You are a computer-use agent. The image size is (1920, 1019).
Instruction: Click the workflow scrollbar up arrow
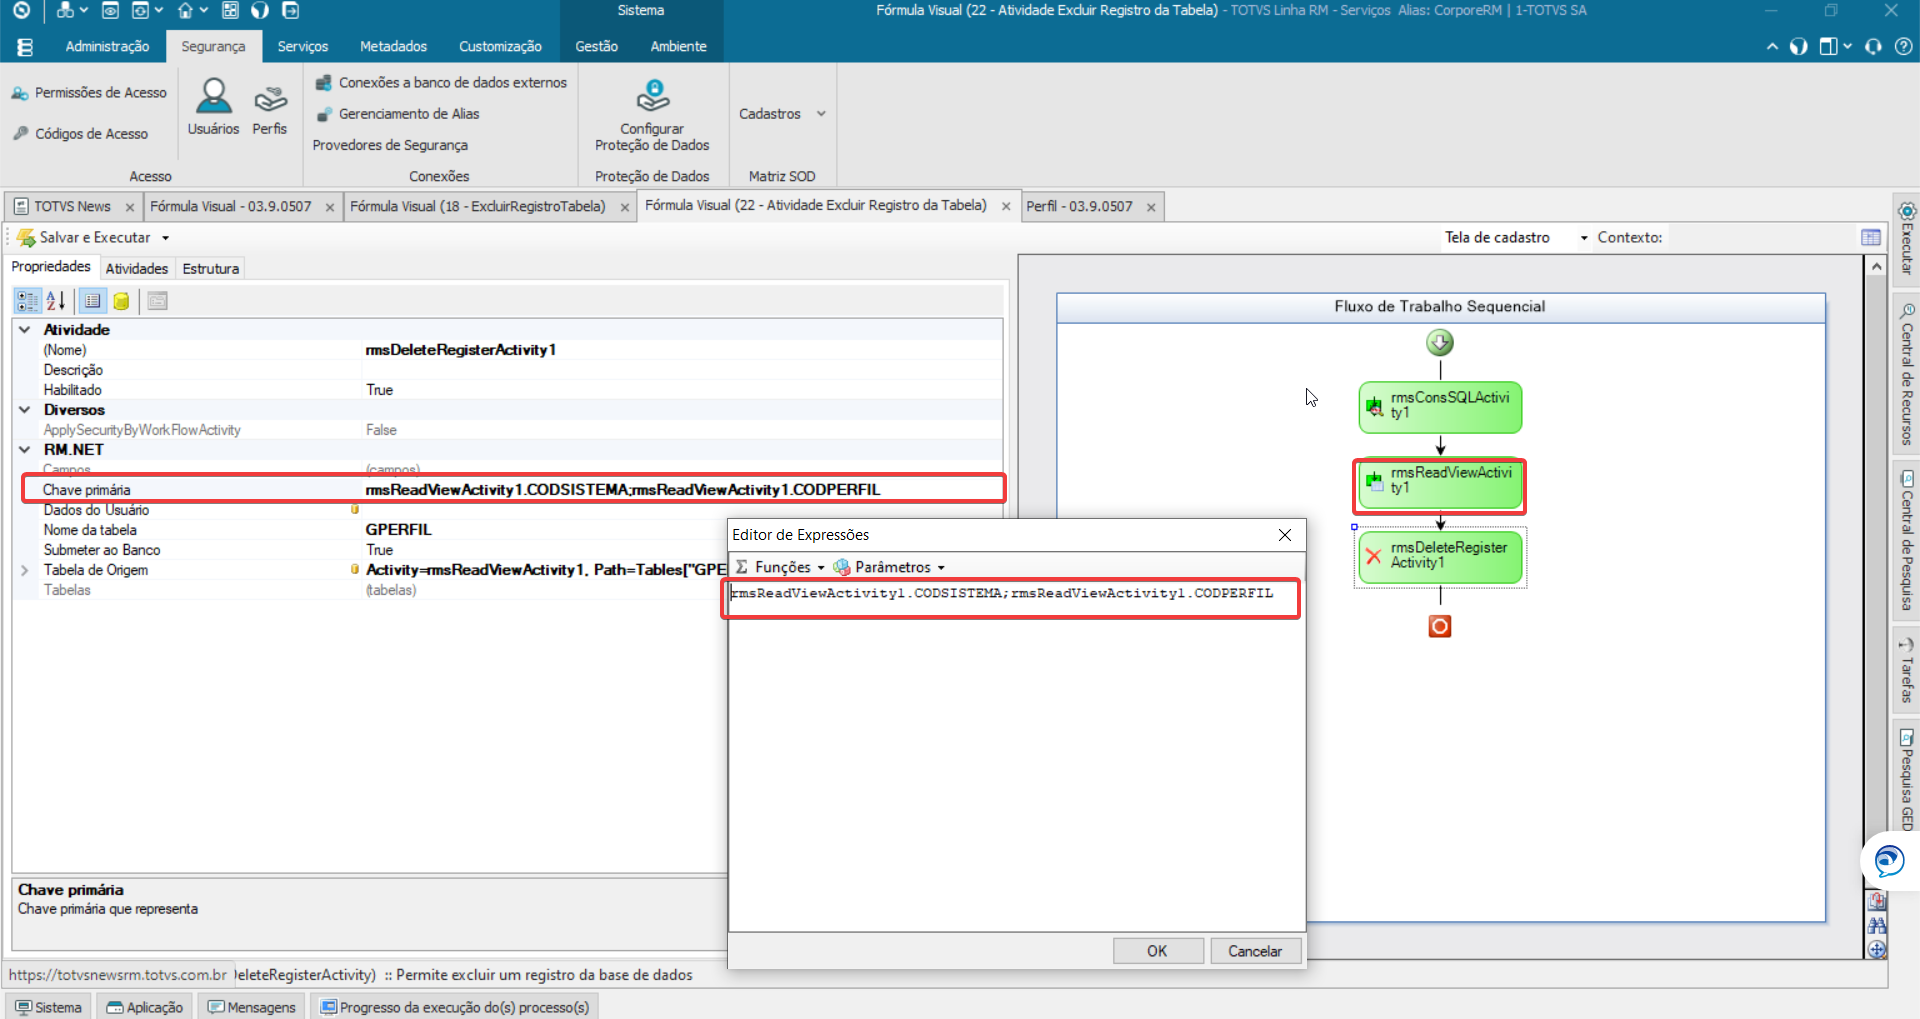(1877, 266)
